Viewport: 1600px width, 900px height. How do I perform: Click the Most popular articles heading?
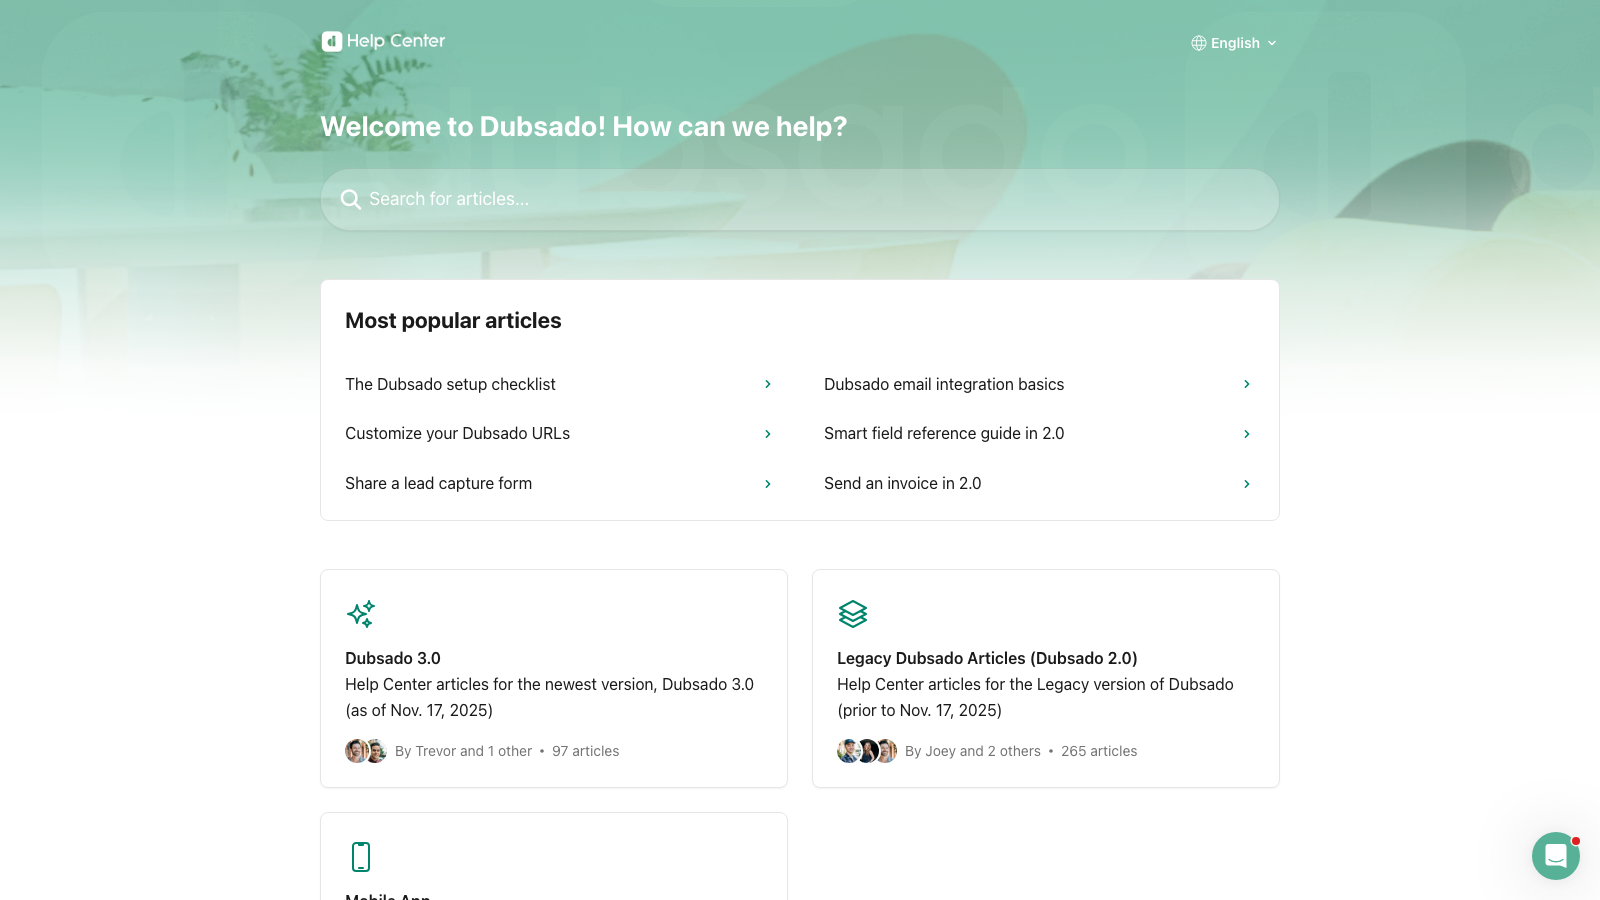click(453, 321)
